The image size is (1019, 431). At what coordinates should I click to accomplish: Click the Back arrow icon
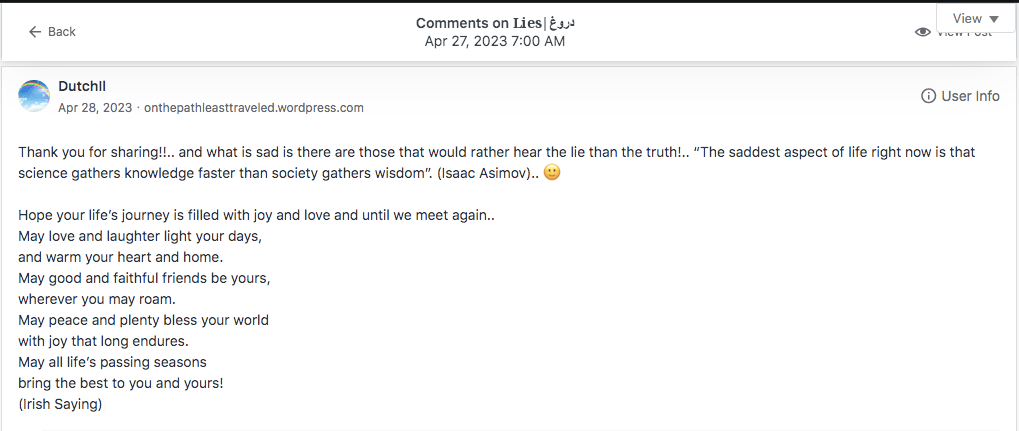point(35,32)
